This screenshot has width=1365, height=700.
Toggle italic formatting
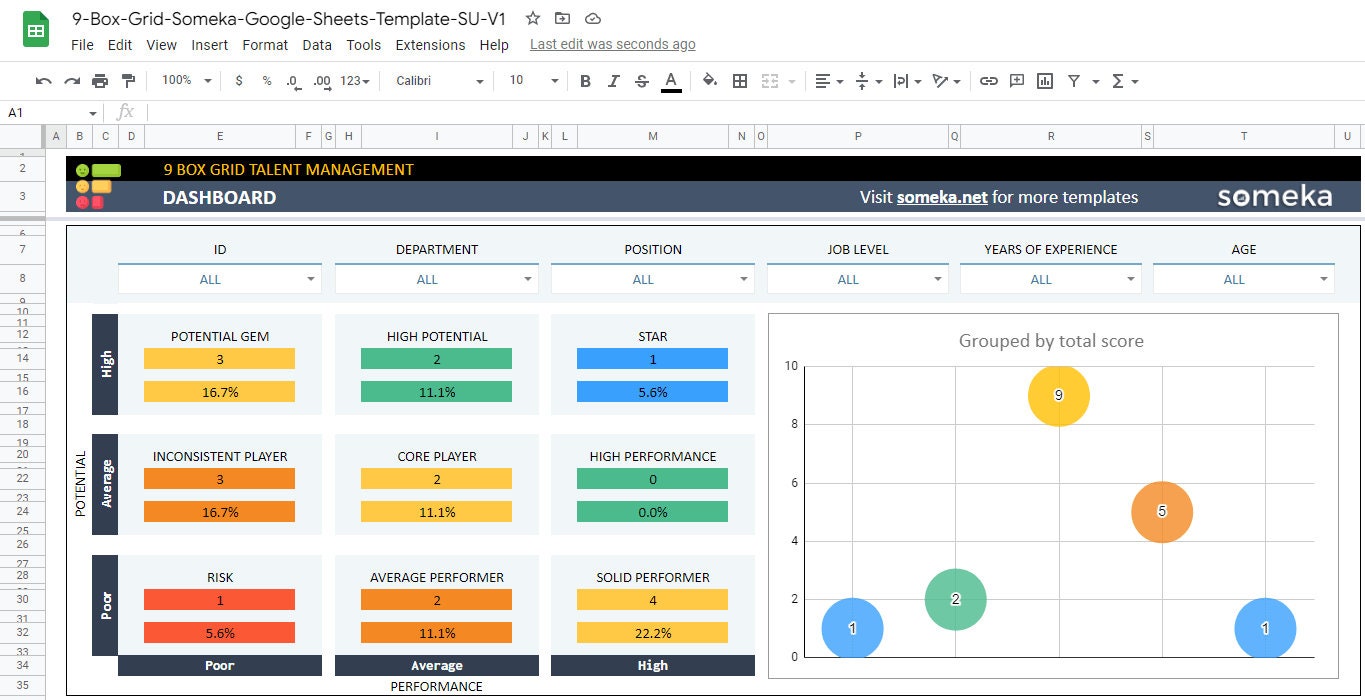(613, 80)
